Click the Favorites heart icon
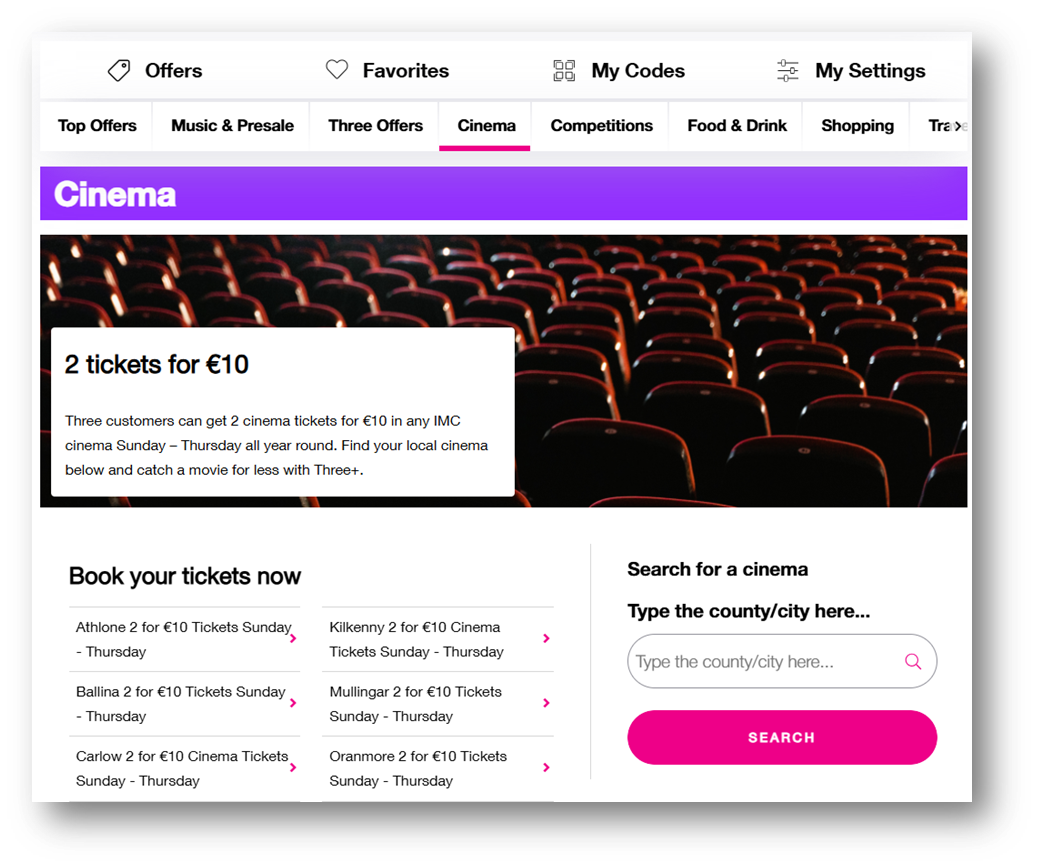The height and width of the screenshot is (867, 1037). 337,69
